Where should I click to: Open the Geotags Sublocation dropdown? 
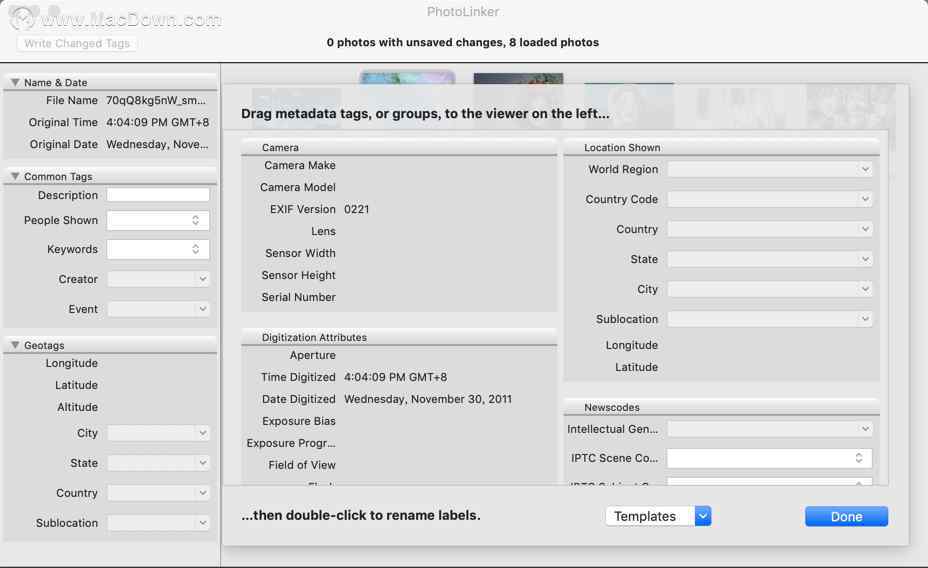[x=158, y=523]
